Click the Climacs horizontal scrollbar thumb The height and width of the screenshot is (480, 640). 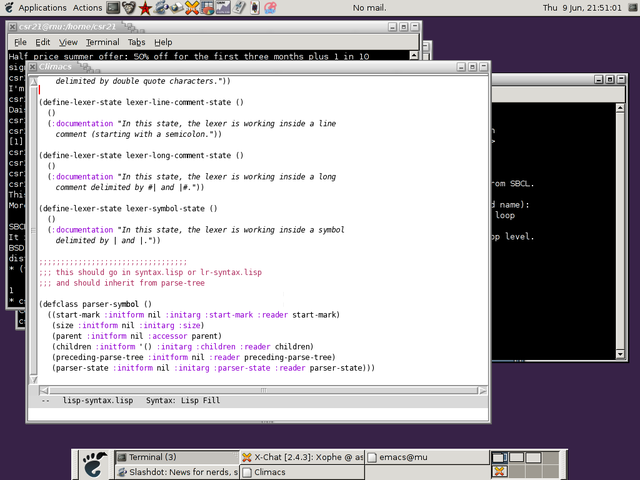(x=263, y=391)
